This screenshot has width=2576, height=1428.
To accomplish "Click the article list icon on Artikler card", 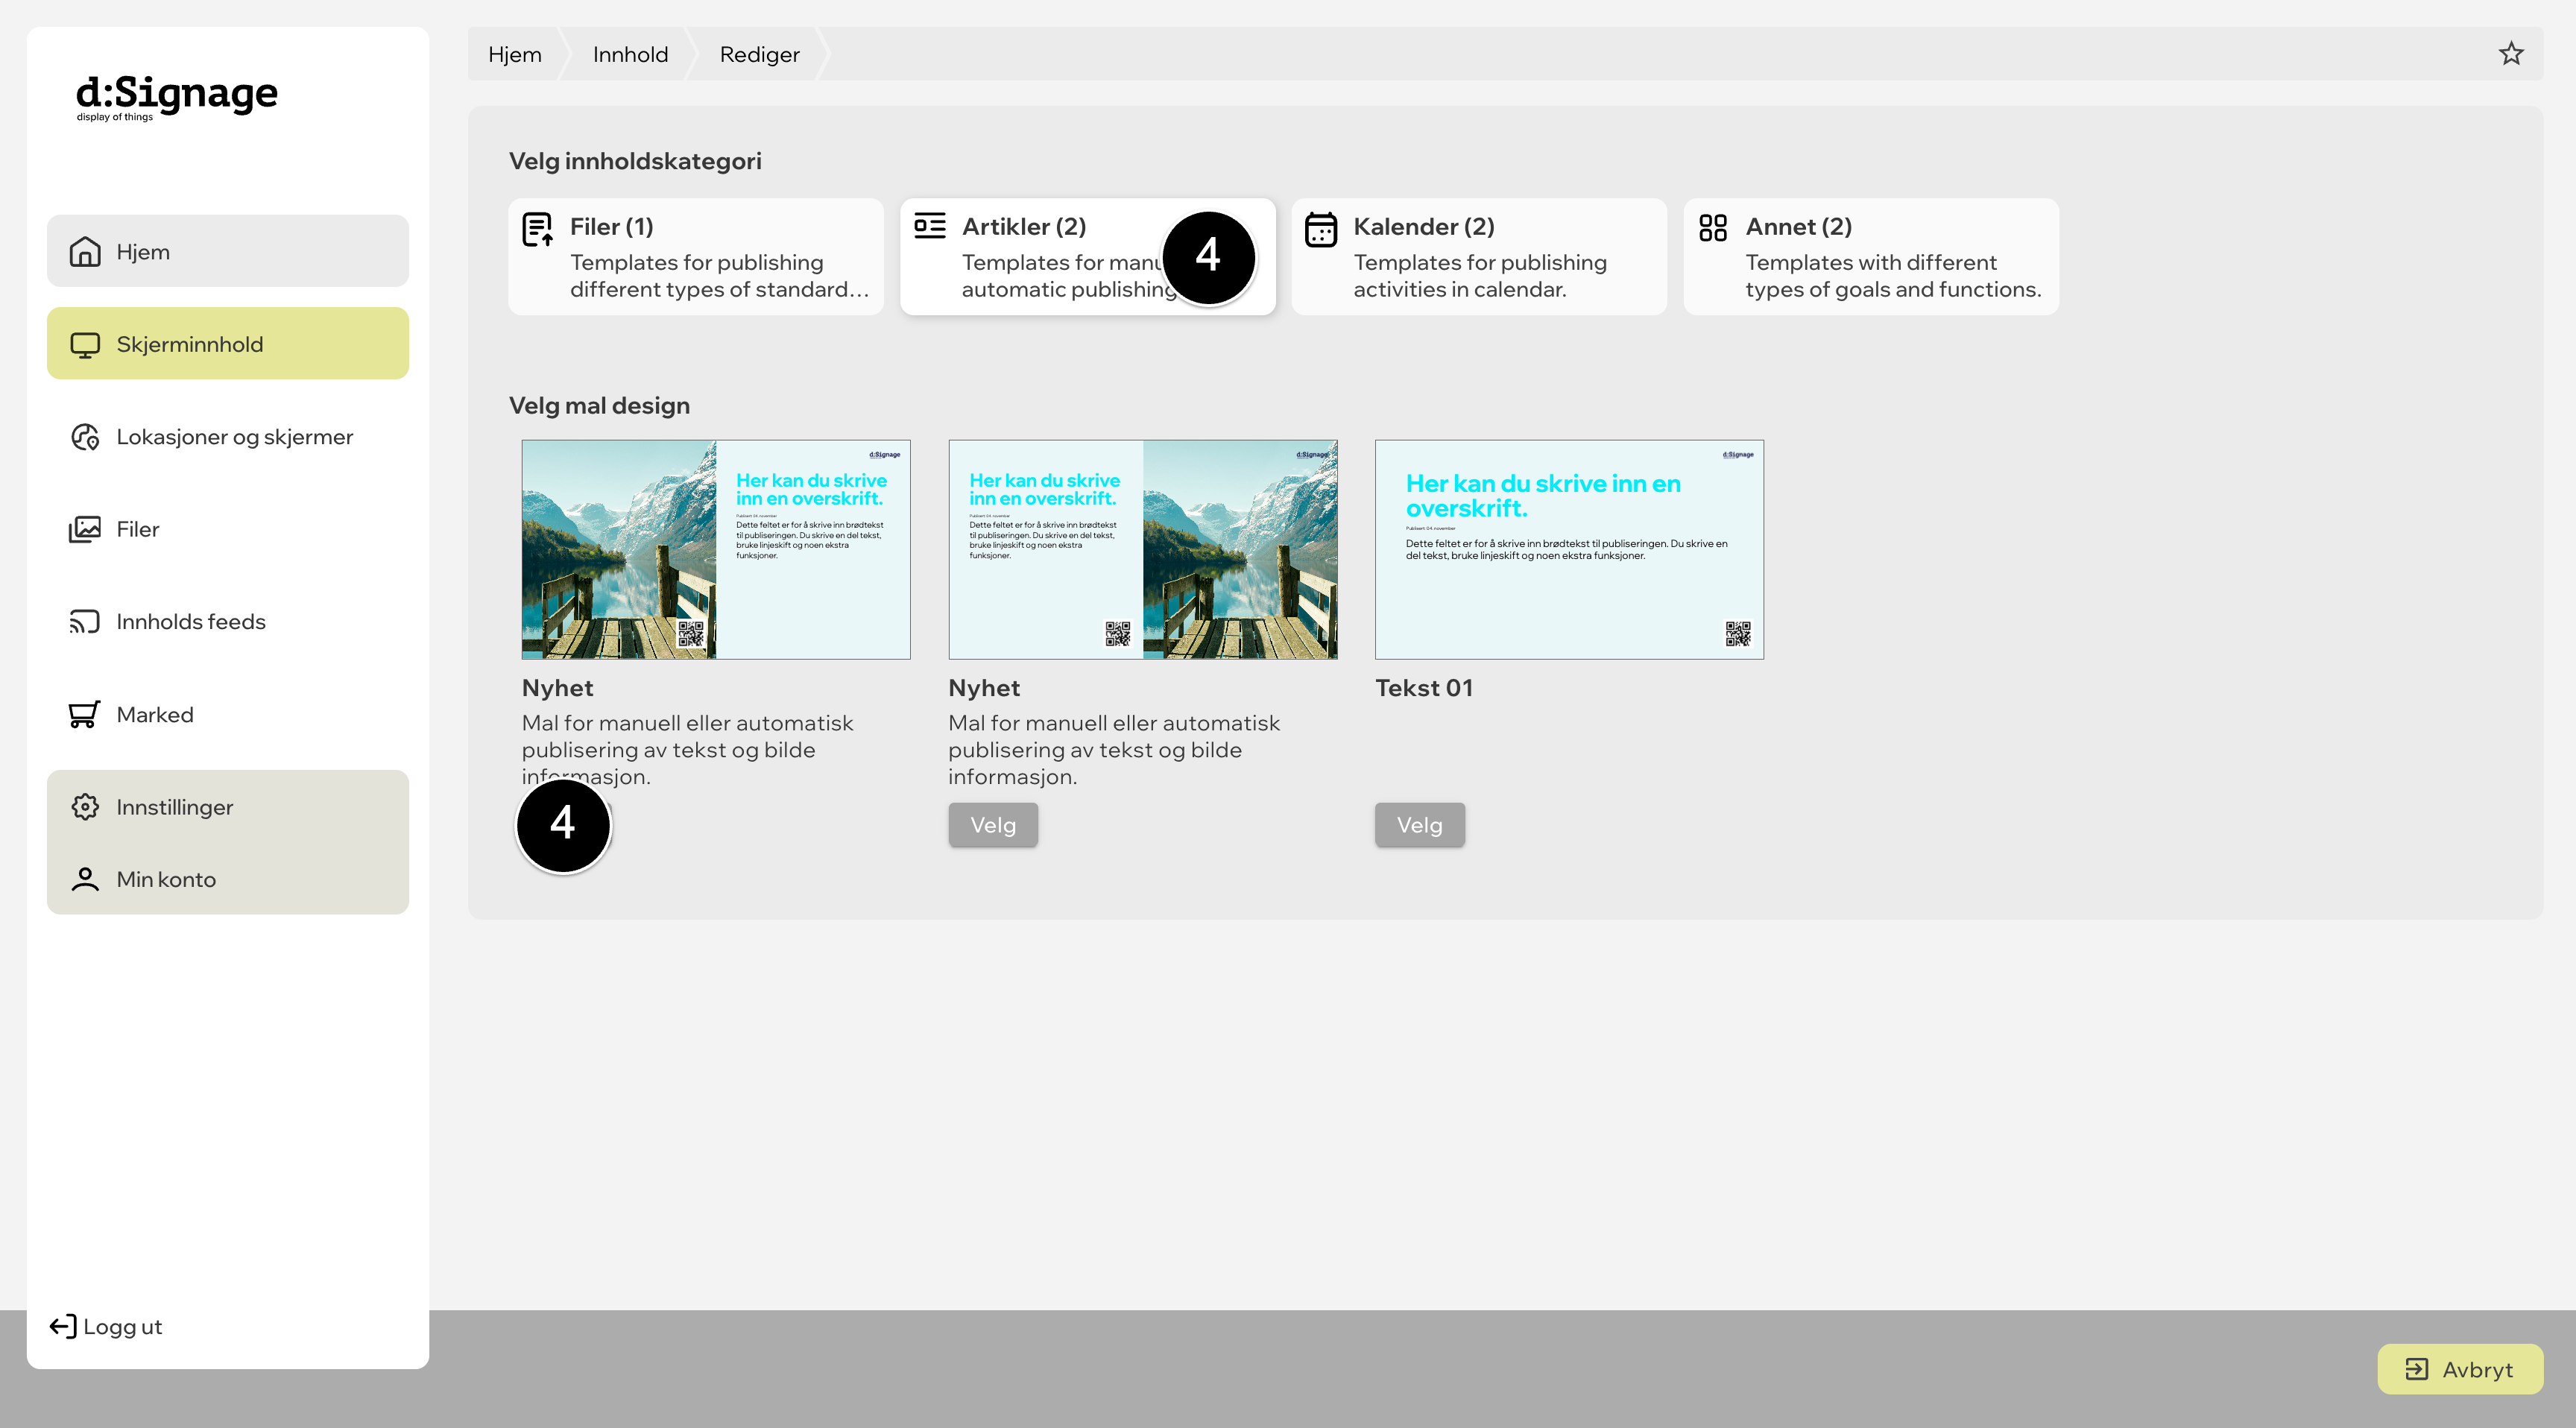I will coord(930,226).
